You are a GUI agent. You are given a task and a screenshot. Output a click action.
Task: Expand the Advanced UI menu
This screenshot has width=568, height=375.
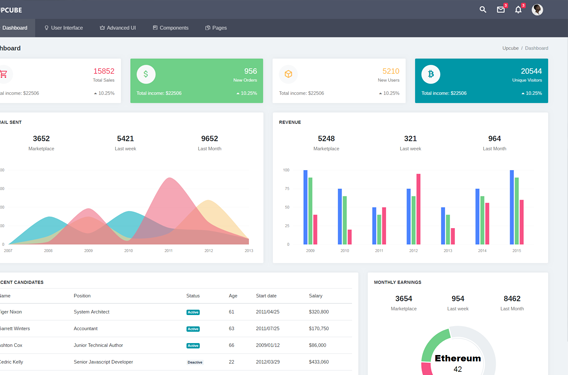pyautogui.click(x=118, y=28)
